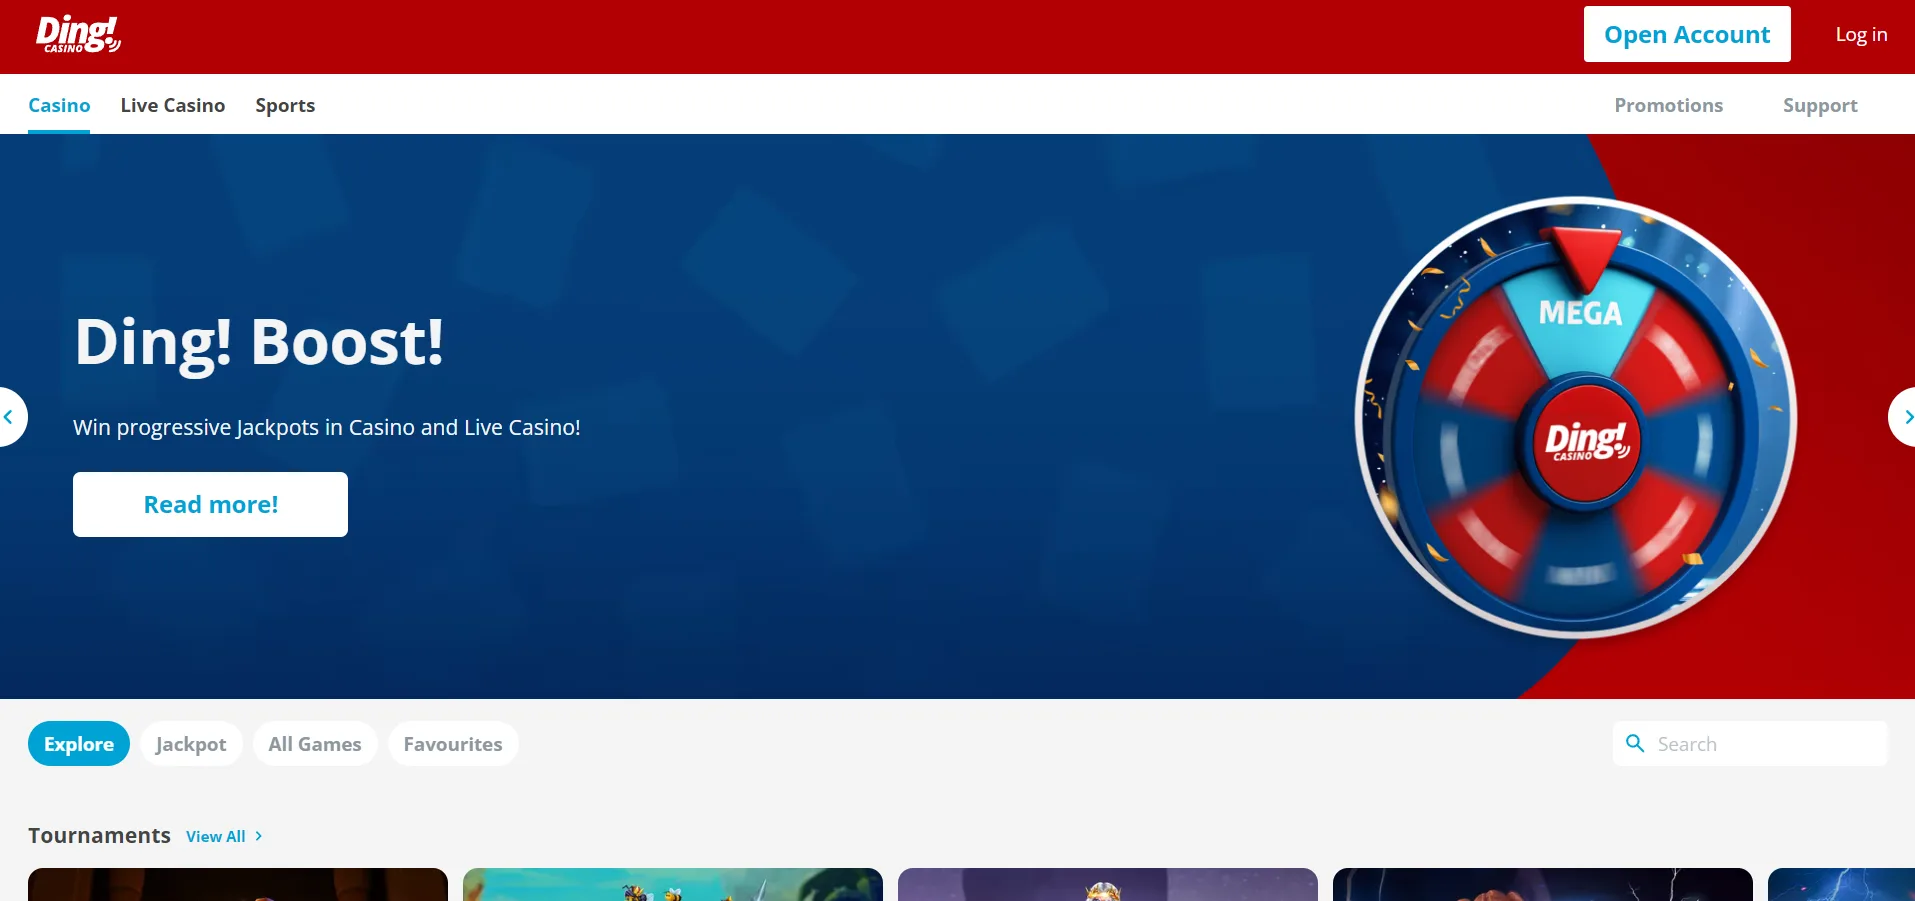Click the Log in link
The height and width of the screenshot is (901, 1915).
1861,34
